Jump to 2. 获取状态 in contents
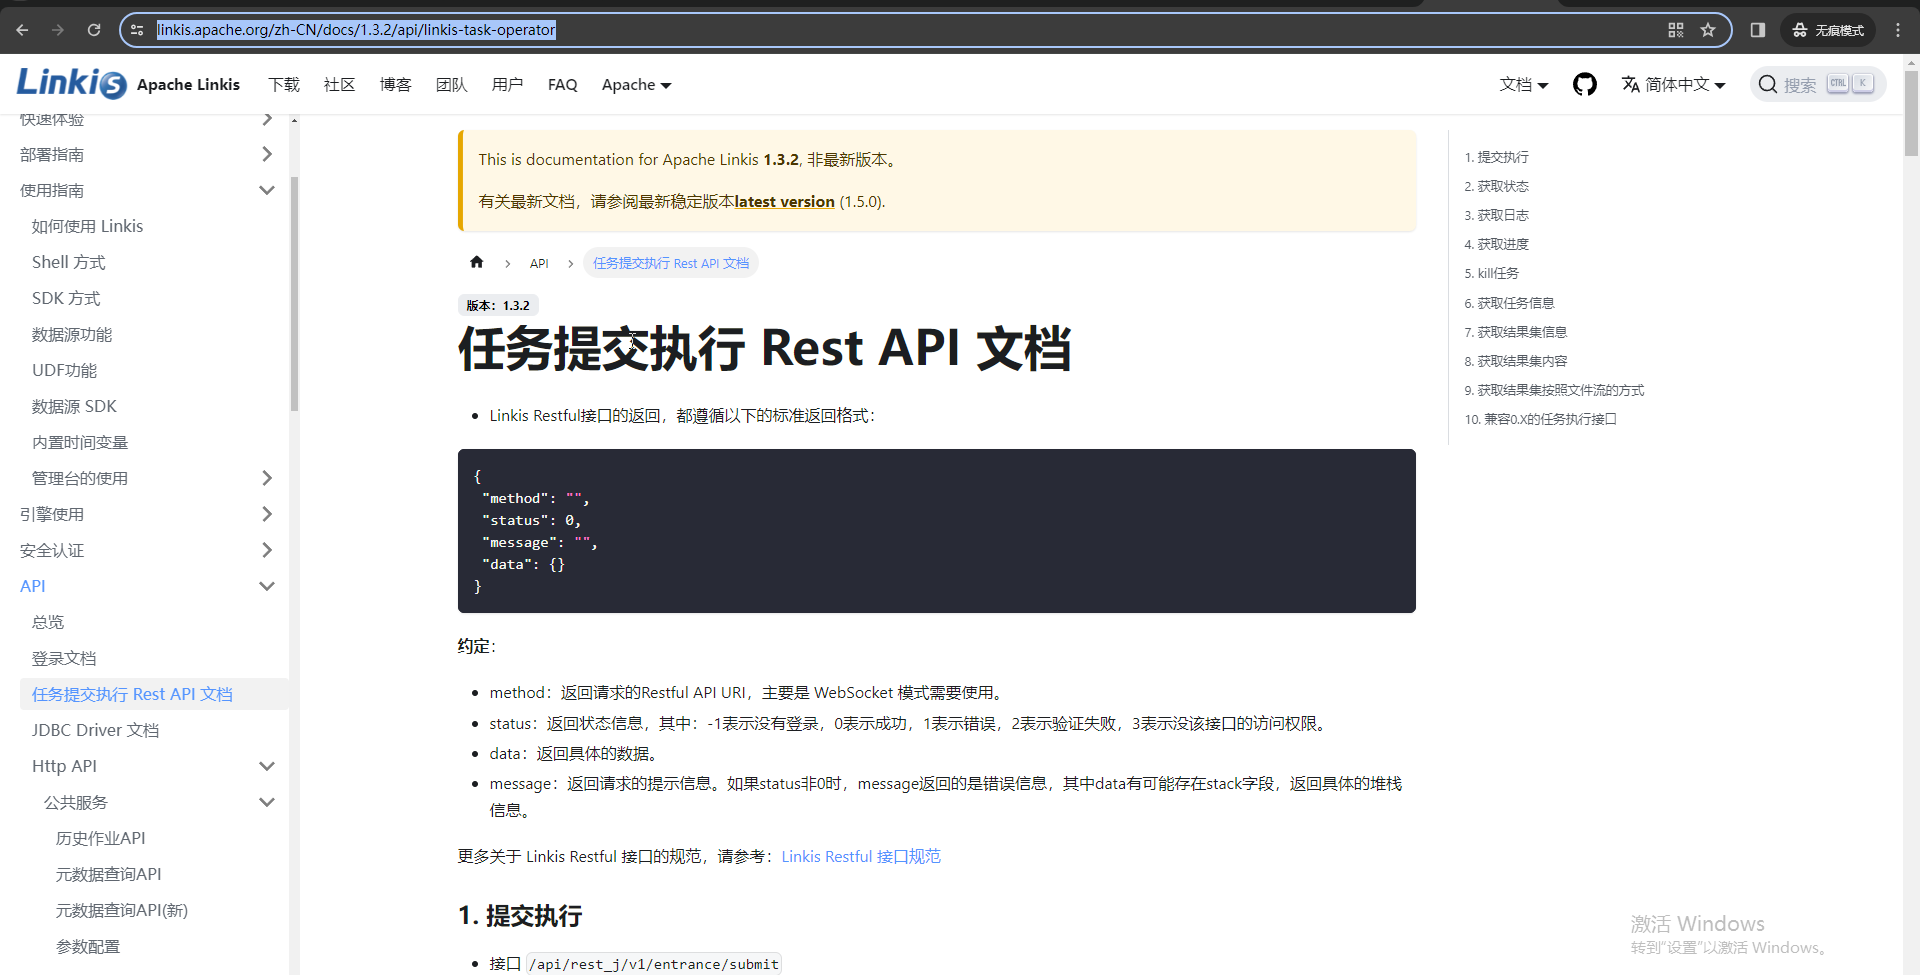1920x975 pixels. point(1497,186)
